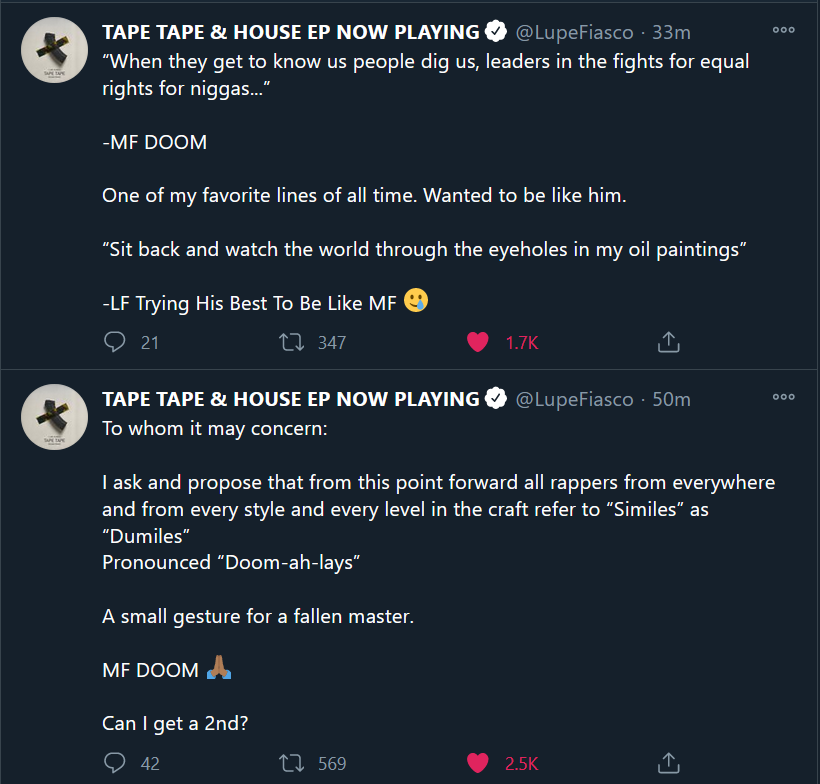Click the 569 retweet count
Screen dimensions: 820x784
point(325,762)
